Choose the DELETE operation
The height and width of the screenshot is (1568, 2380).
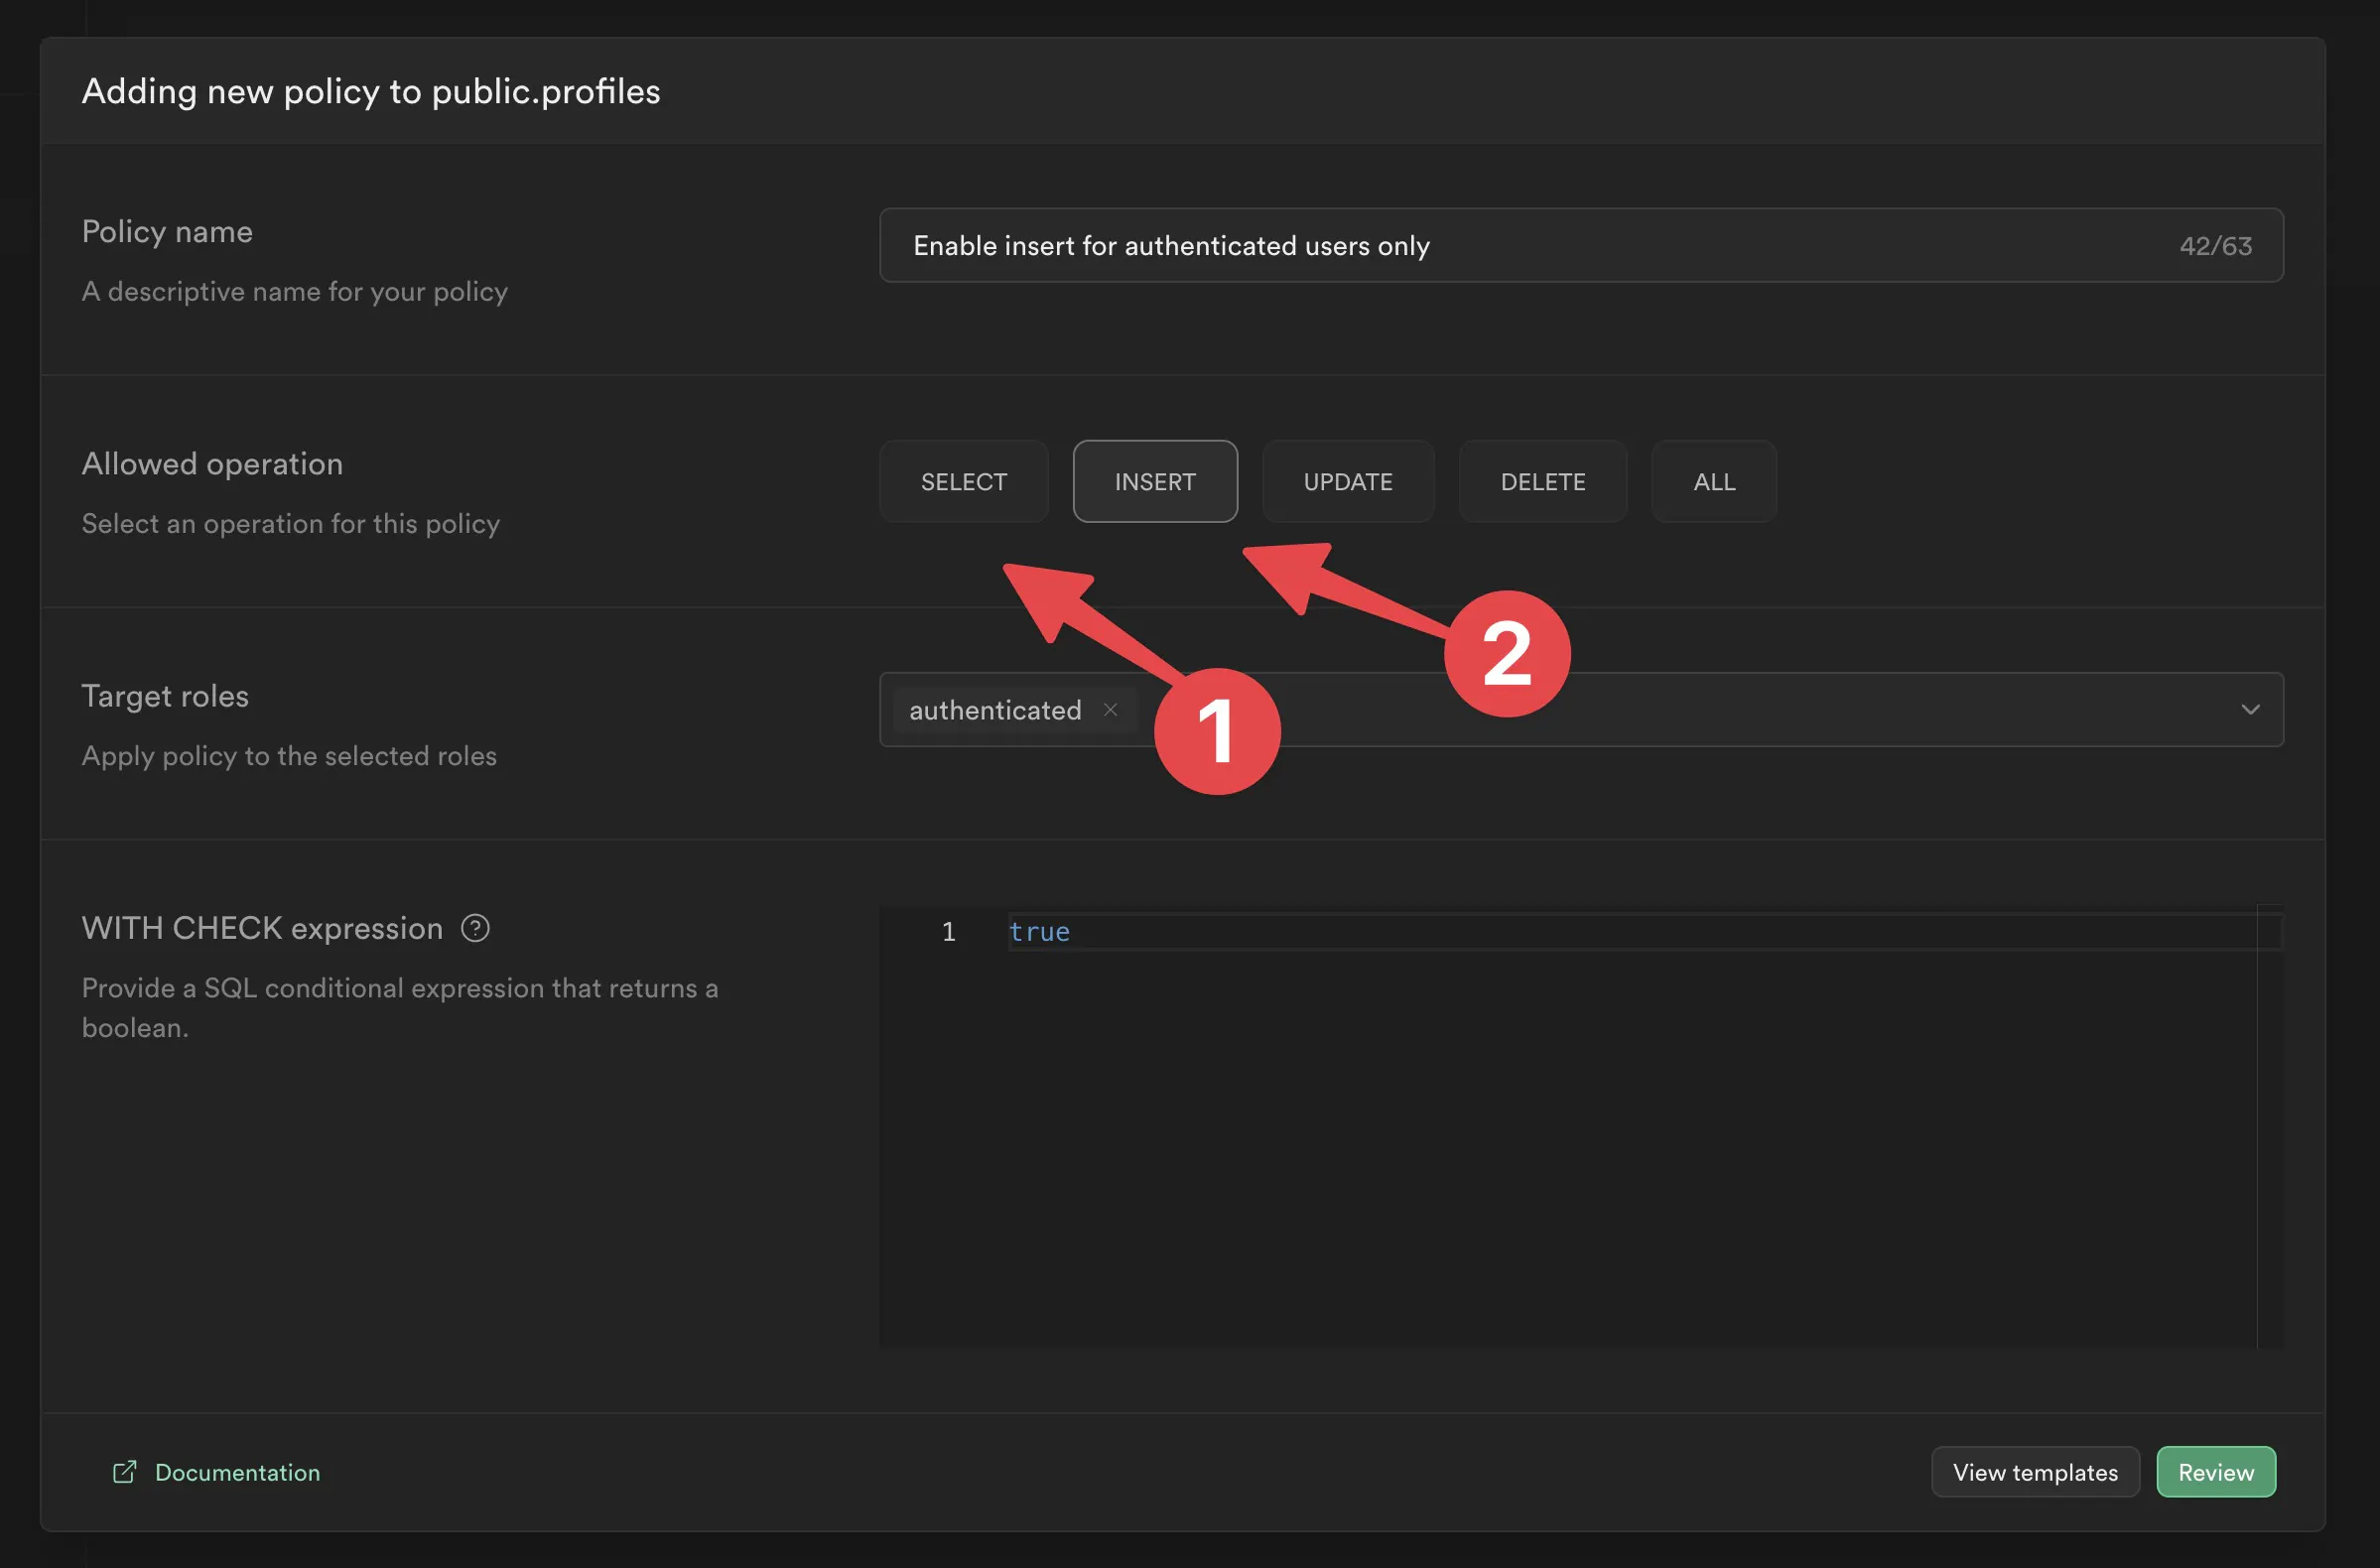click(x=1542, y=482)
